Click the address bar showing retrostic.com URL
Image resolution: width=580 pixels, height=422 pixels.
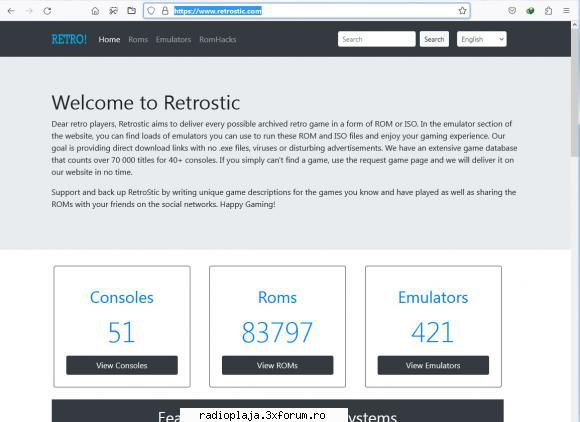pyautogui.click(x=307, y=11)
